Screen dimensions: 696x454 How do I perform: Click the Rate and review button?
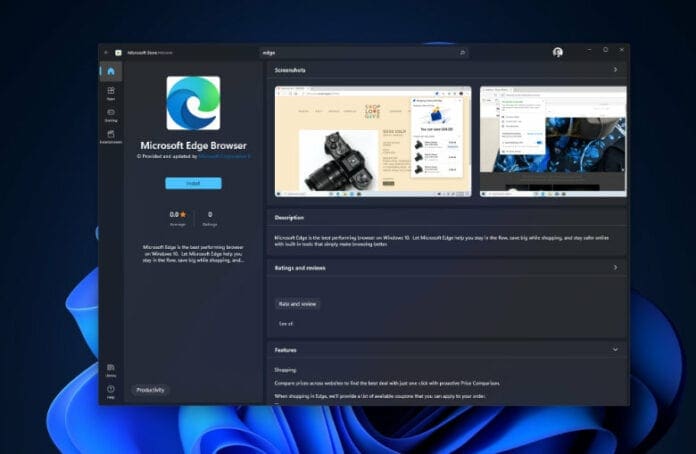pyautogui.click(x=297, y=304)
